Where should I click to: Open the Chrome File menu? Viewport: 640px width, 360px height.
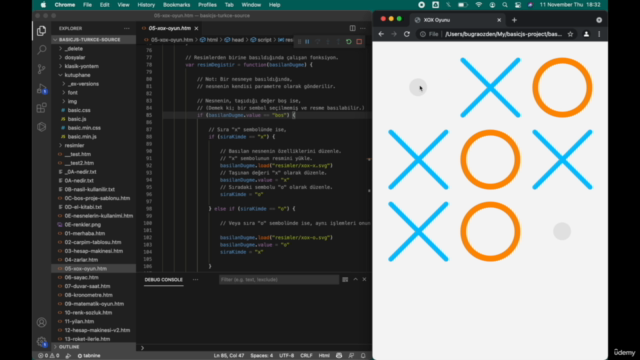[x=87, y=5]
